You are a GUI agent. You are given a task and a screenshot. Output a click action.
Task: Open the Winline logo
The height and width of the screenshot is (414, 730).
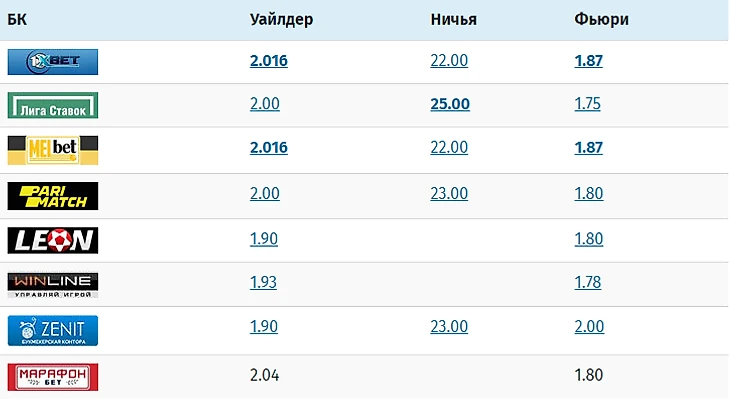[x=53, y=285]
